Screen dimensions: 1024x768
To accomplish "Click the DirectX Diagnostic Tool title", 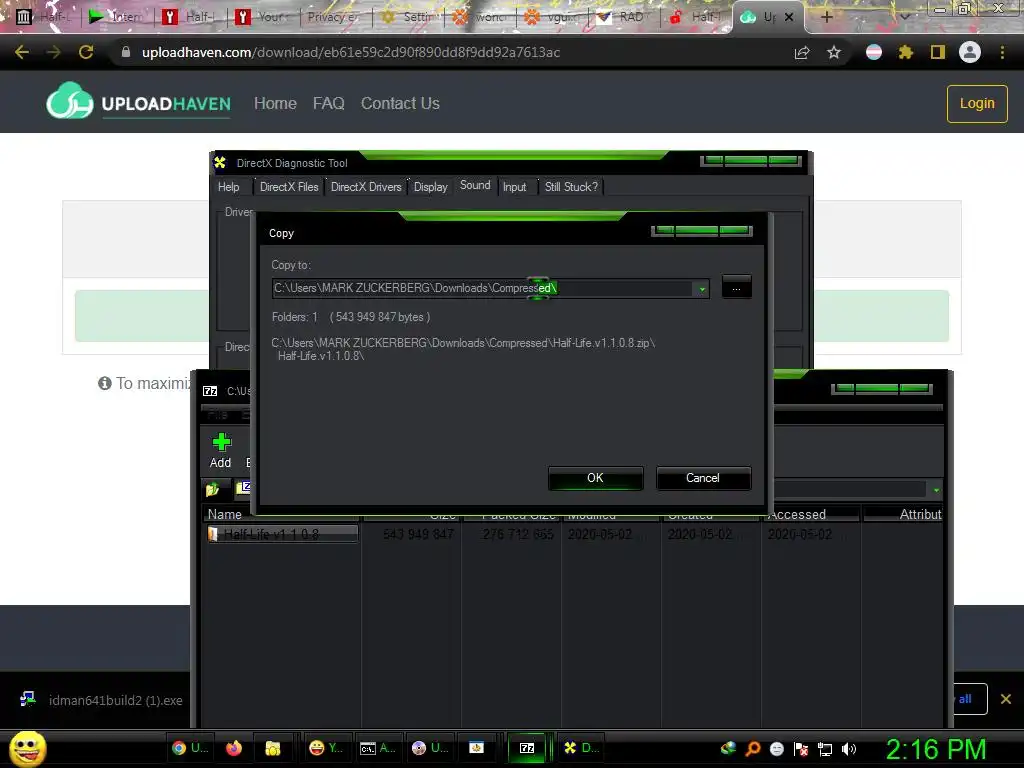I will click(x=292, y=163).
